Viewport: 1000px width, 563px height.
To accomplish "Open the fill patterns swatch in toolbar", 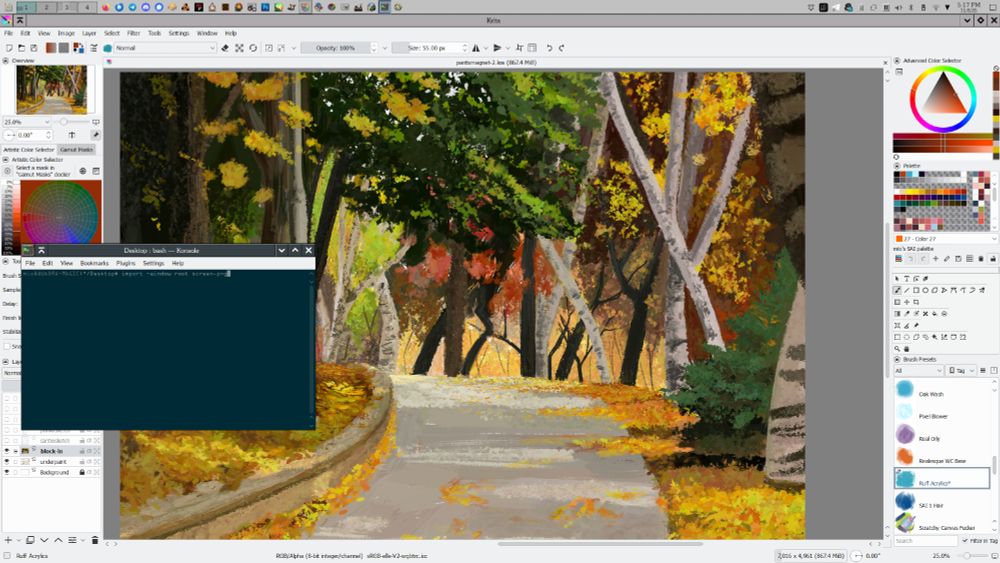I will (64, 48).
